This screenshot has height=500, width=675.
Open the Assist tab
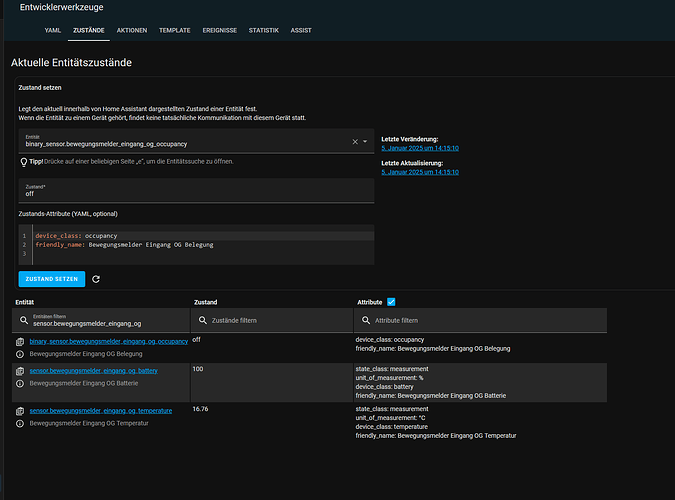[x=300, y=31]
